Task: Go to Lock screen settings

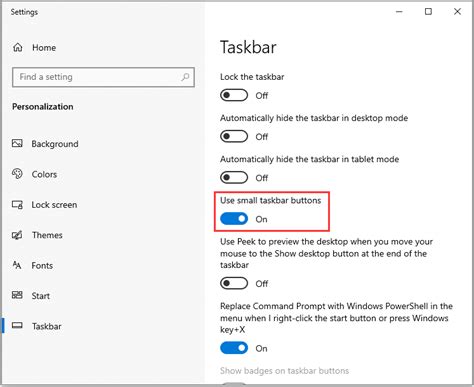Action: coord(54,205)
